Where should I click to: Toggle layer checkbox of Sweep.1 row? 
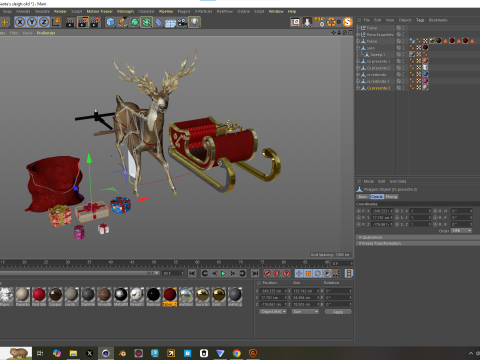[398, 55]
